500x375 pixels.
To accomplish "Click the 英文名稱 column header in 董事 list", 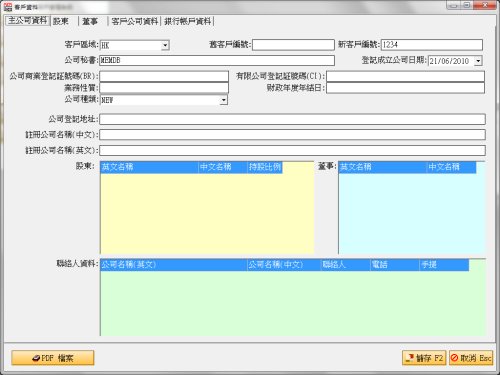I will pos(383,167).
